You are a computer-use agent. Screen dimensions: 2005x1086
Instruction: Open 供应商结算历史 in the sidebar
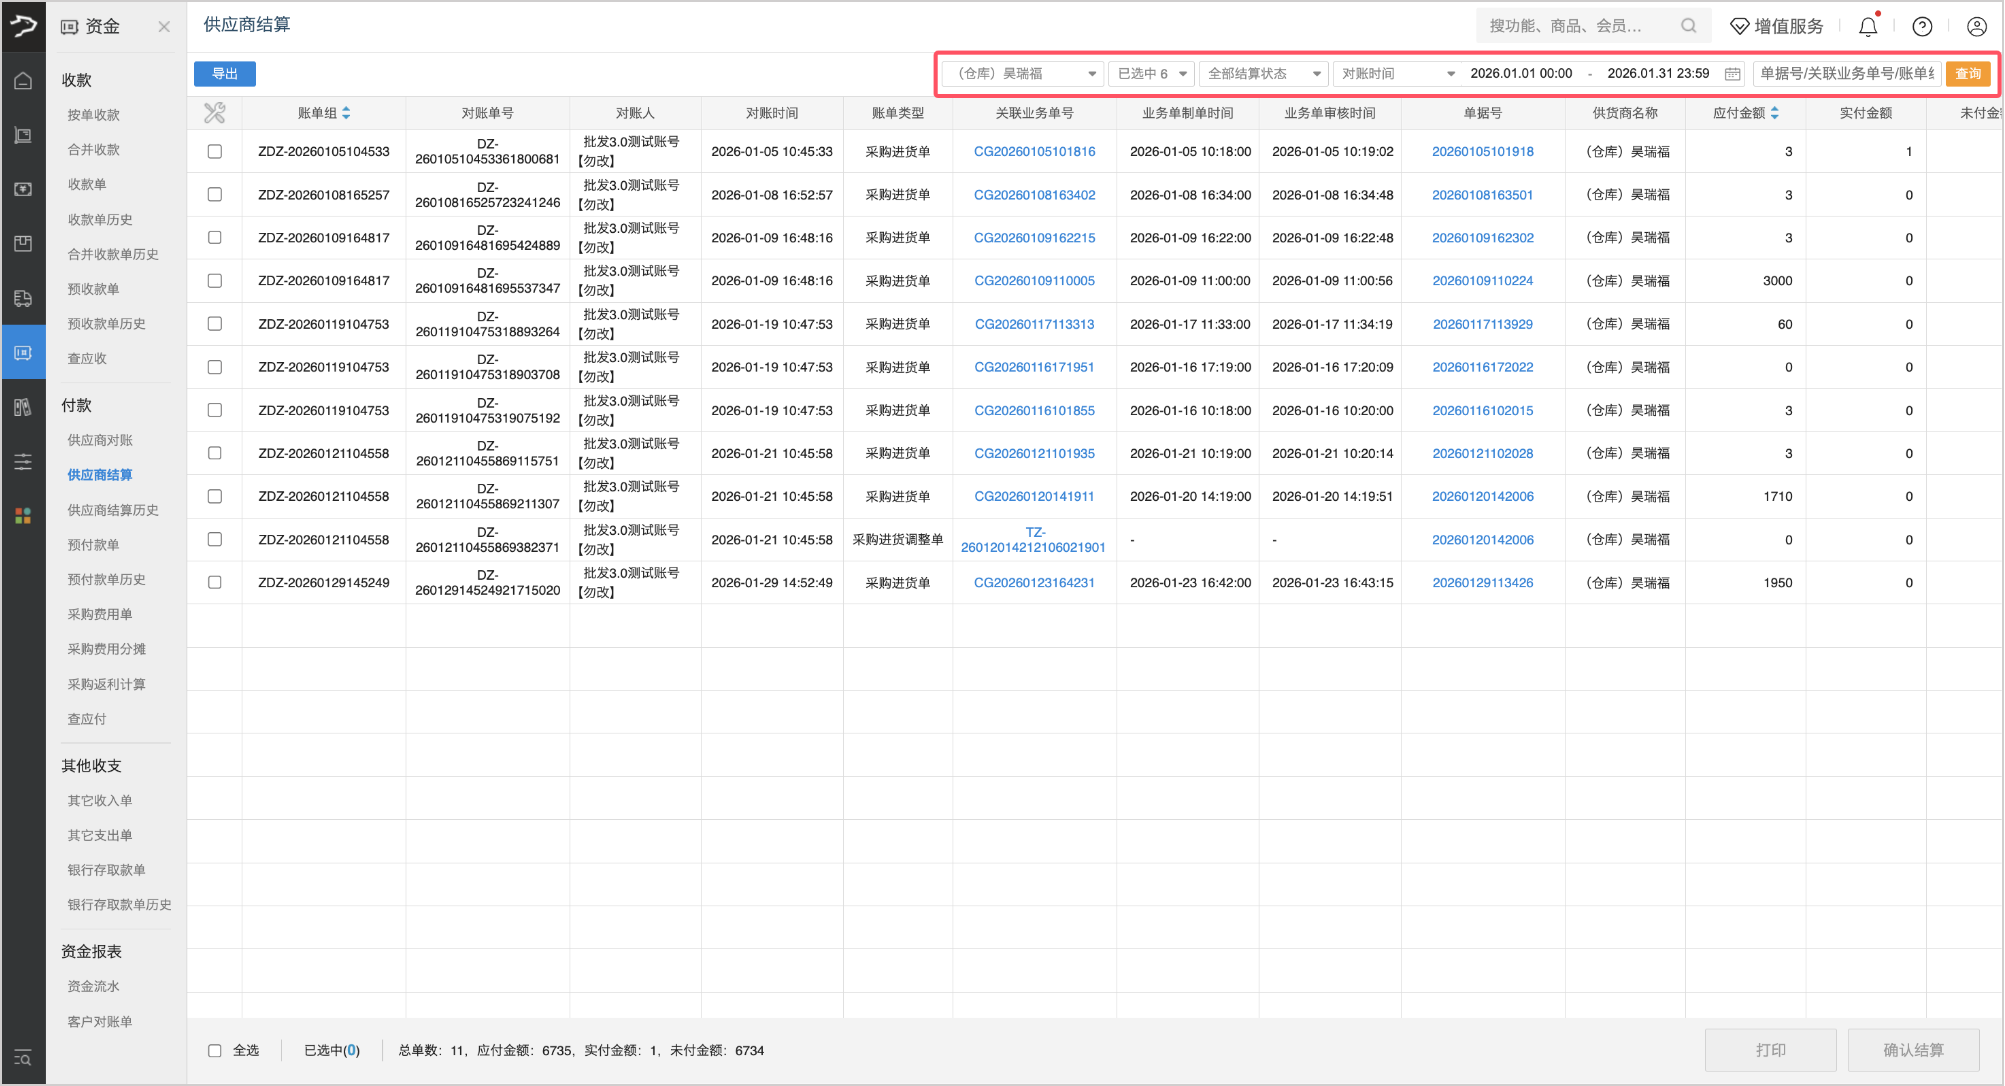point(112,510)
